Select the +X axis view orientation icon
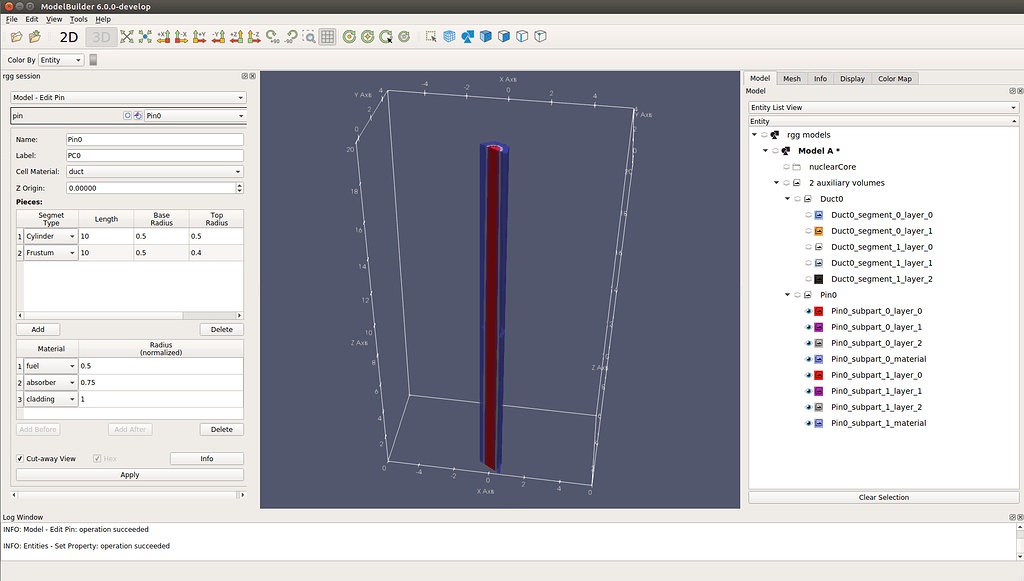 (164, 37)
